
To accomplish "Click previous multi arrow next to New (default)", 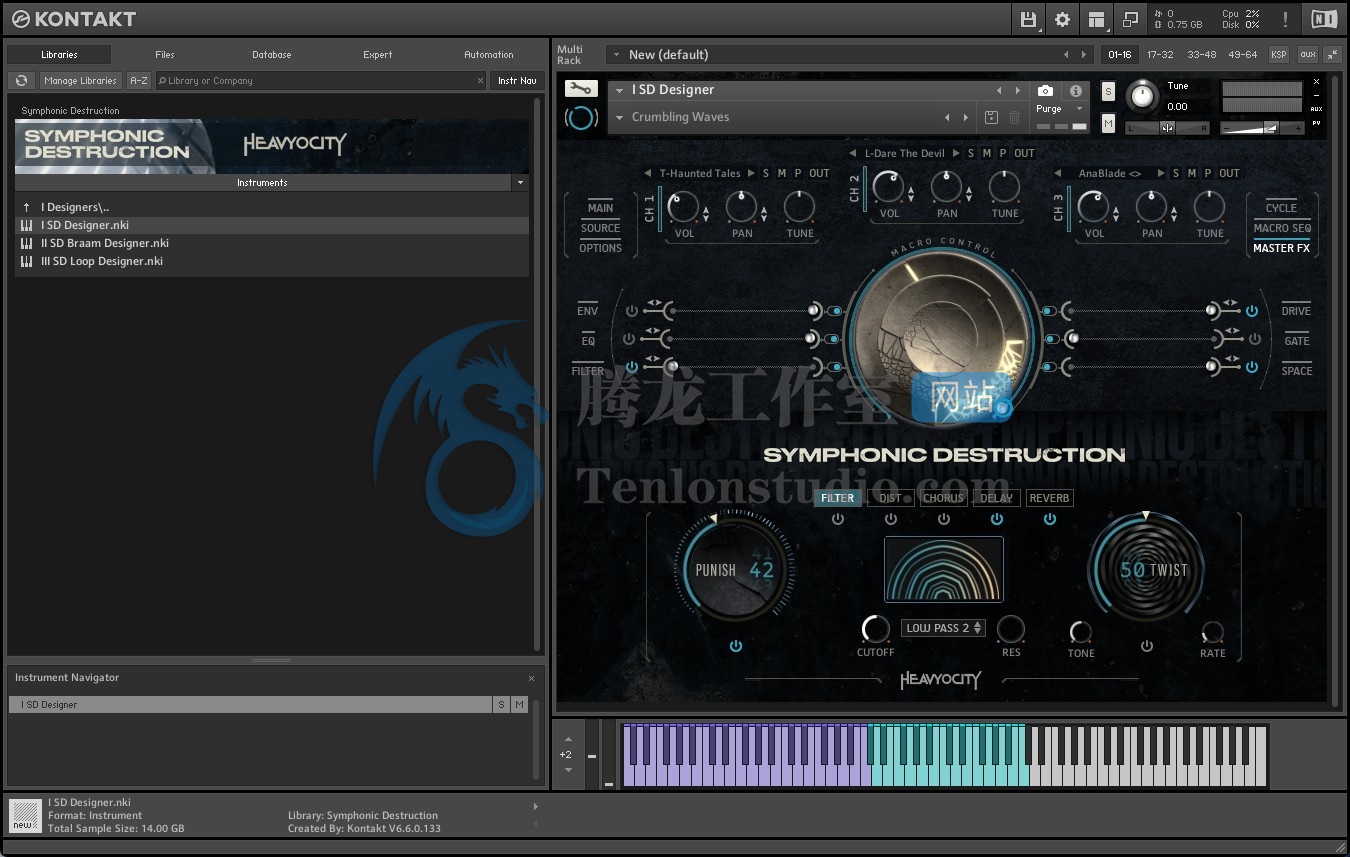I will pos(1066,54).
